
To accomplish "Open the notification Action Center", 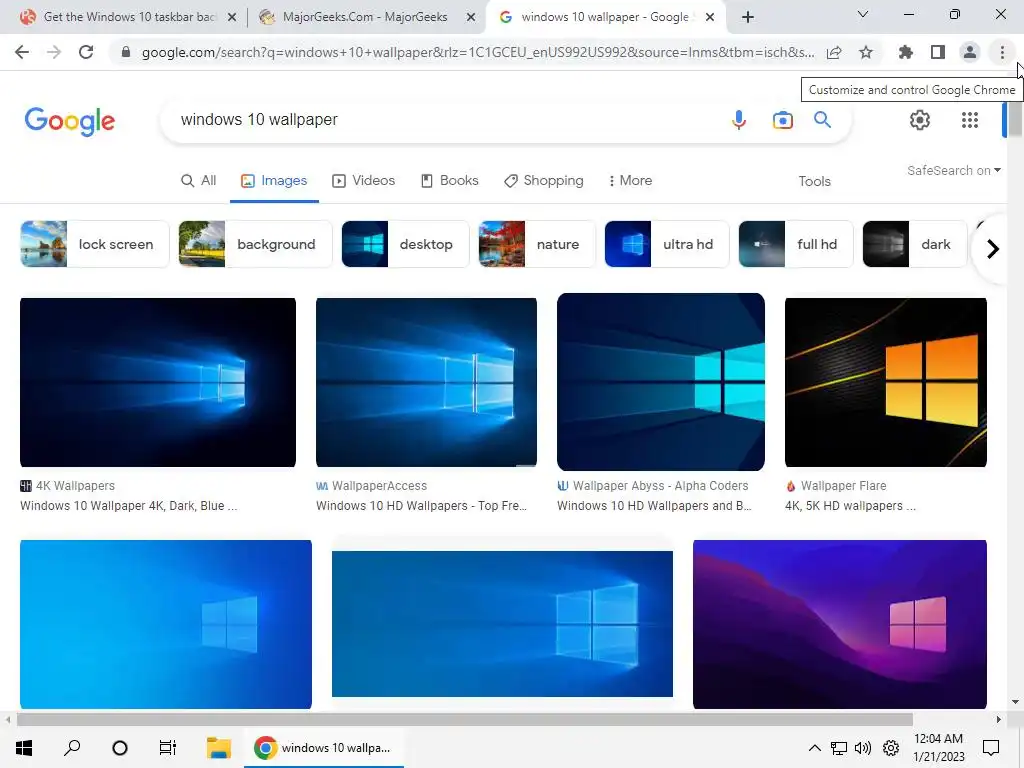I will [x=991, y=748].
